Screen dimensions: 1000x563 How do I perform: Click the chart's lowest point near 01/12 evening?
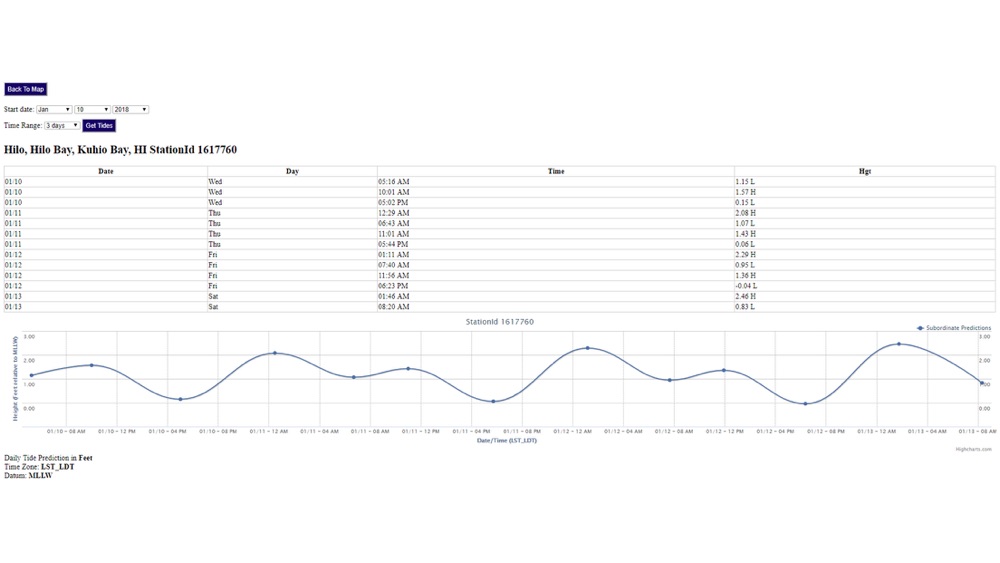point(805,404)
